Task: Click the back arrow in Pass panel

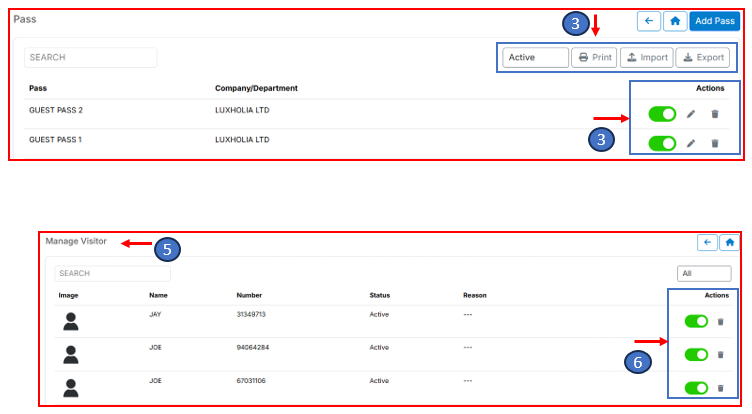Action: (648, 20)
